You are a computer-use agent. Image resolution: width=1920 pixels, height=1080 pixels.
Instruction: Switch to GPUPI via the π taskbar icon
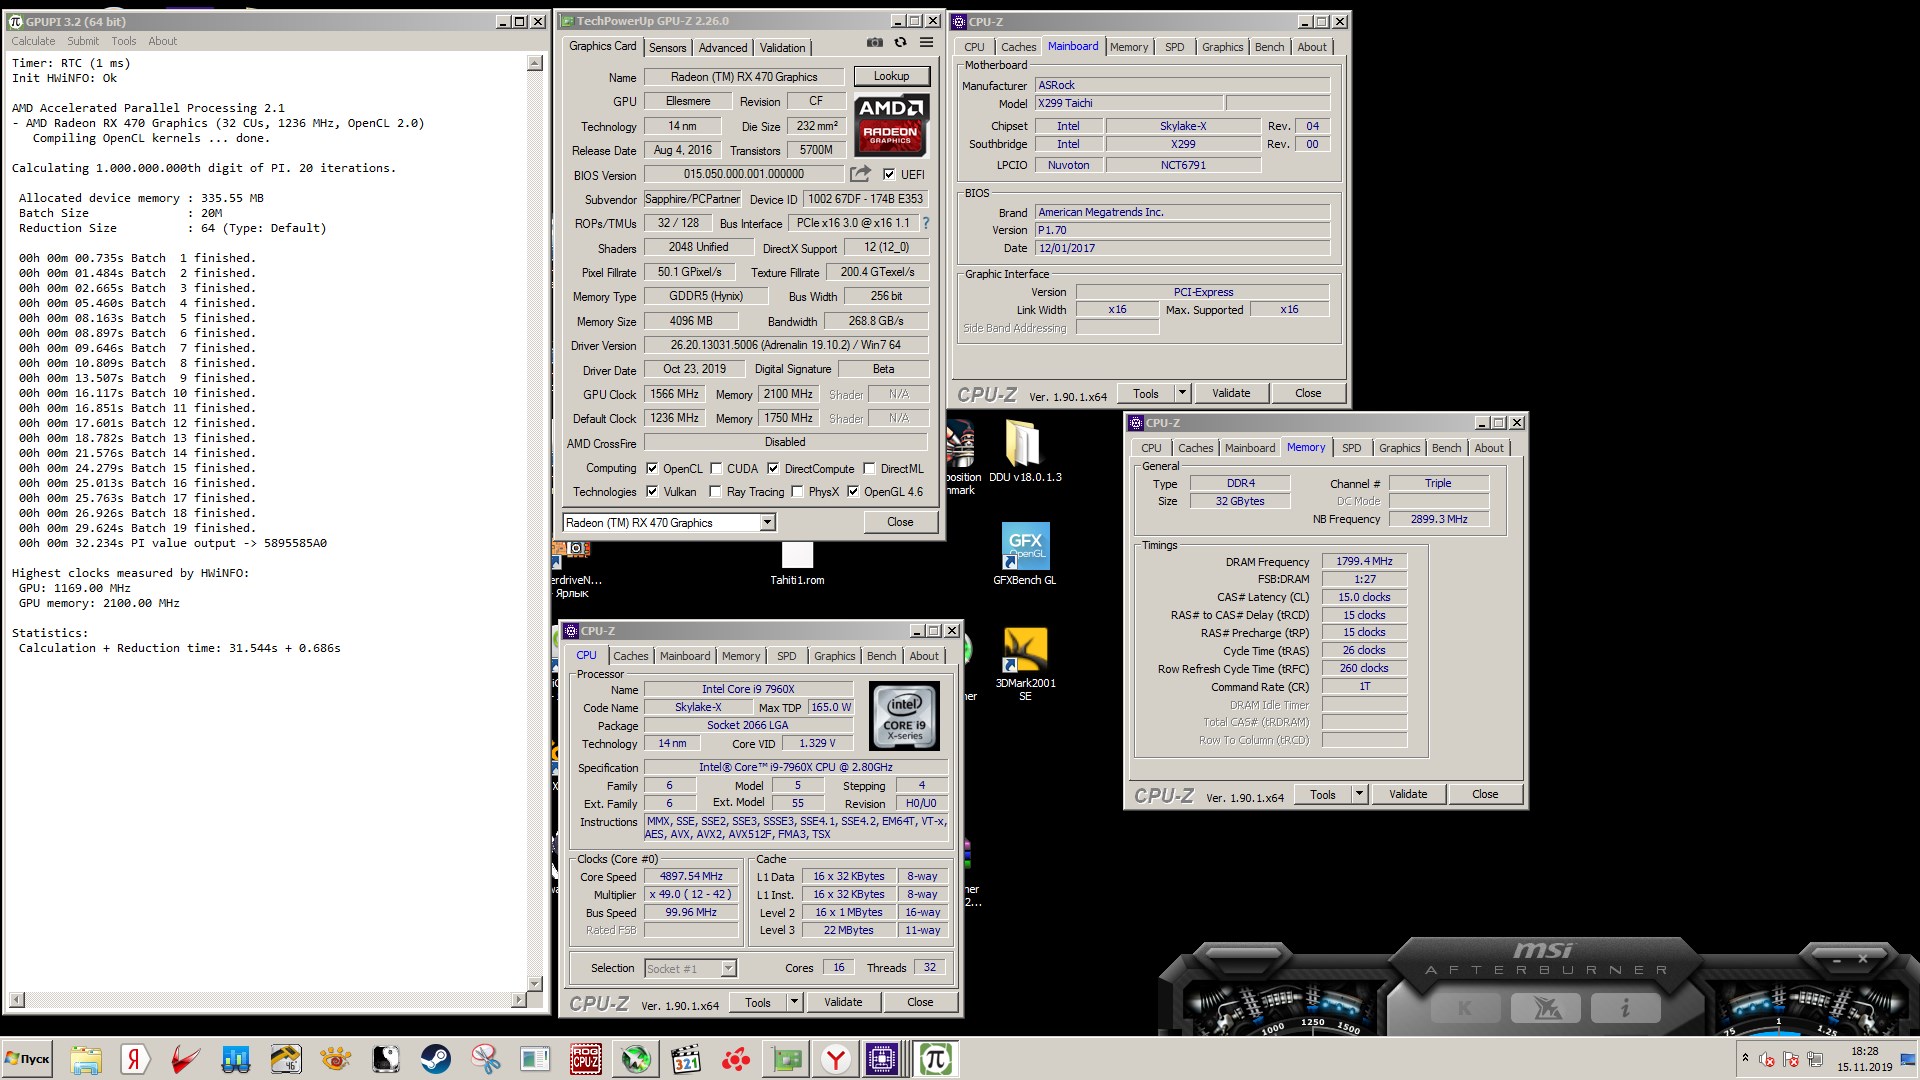(936, 1059)
